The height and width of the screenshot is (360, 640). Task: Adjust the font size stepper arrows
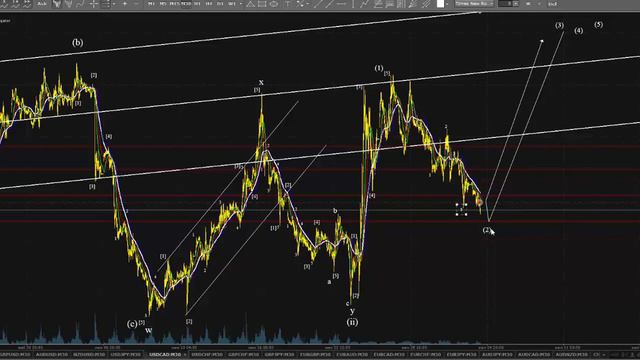(516, 4)
